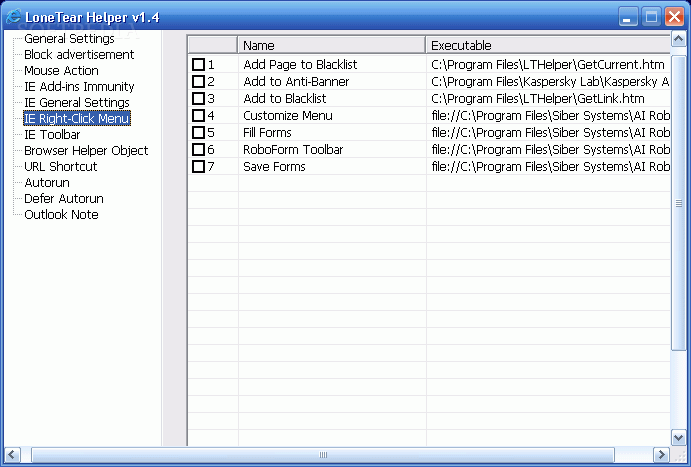Viewport: 691px width, 467px height.
Task: Select Block advertisement tree item
Action: (79, 55)
